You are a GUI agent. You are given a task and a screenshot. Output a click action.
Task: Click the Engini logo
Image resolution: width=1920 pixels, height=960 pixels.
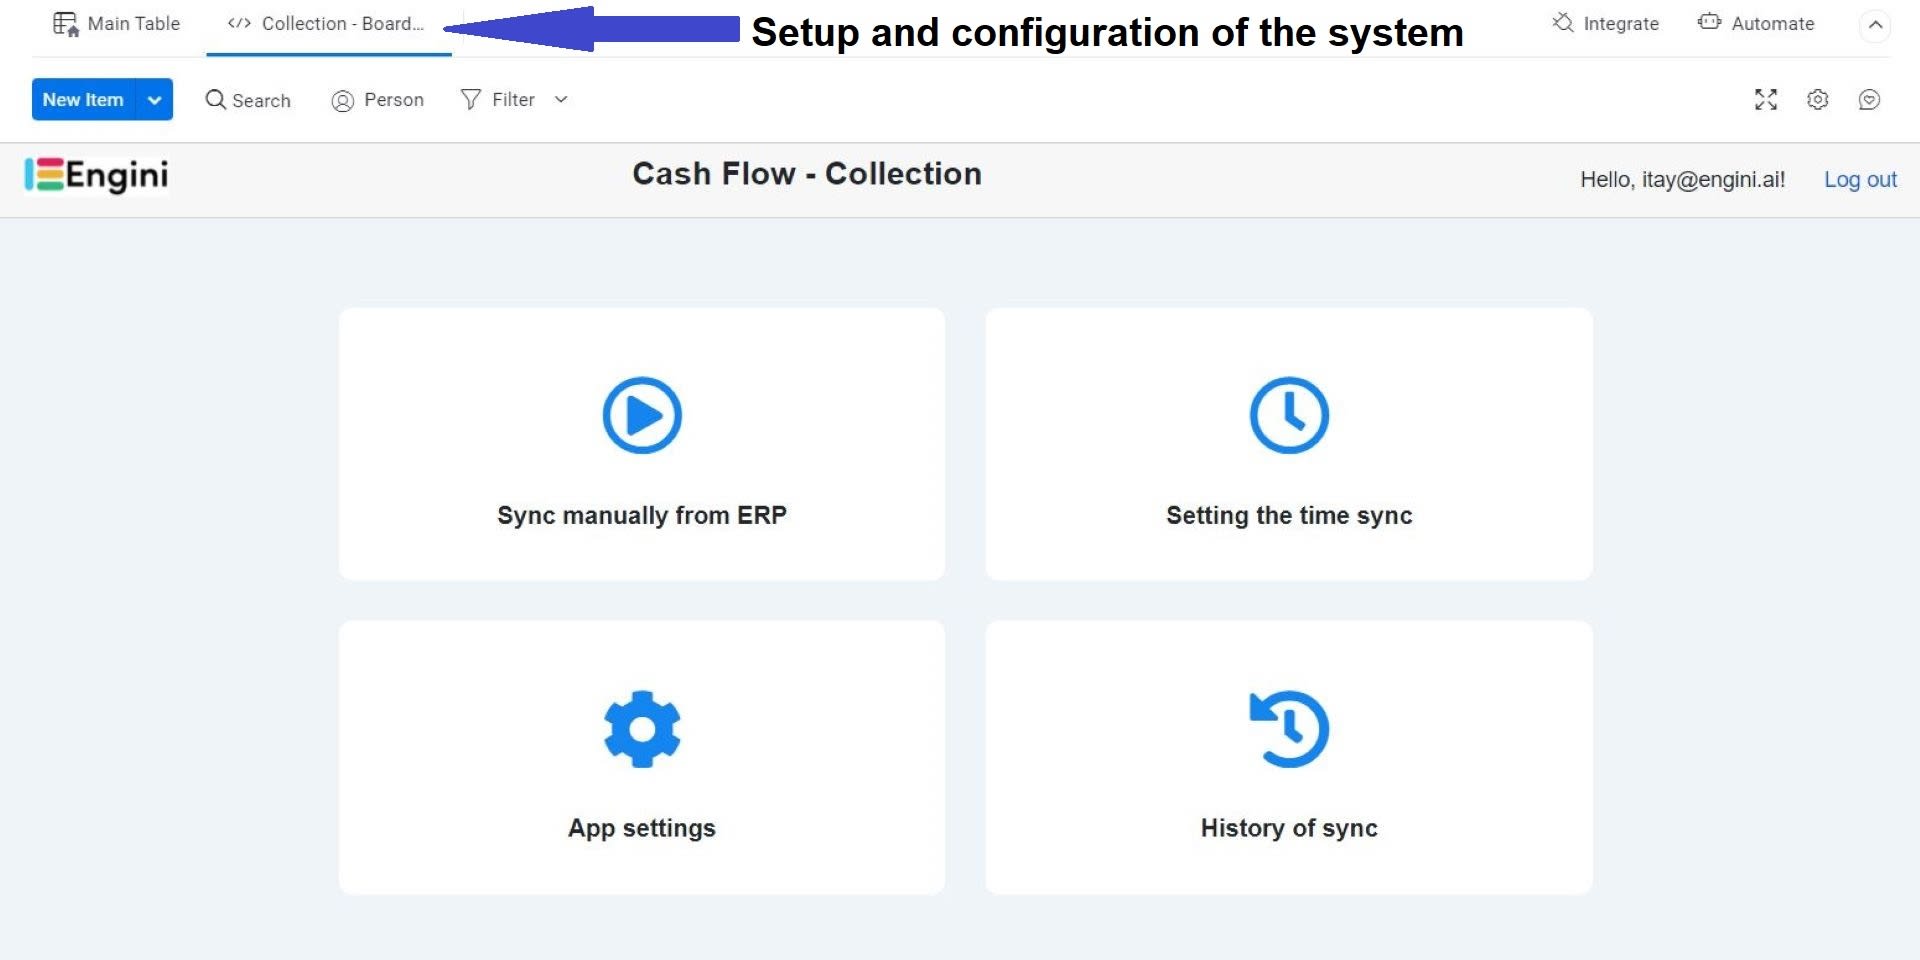click(x=96, y=175)
